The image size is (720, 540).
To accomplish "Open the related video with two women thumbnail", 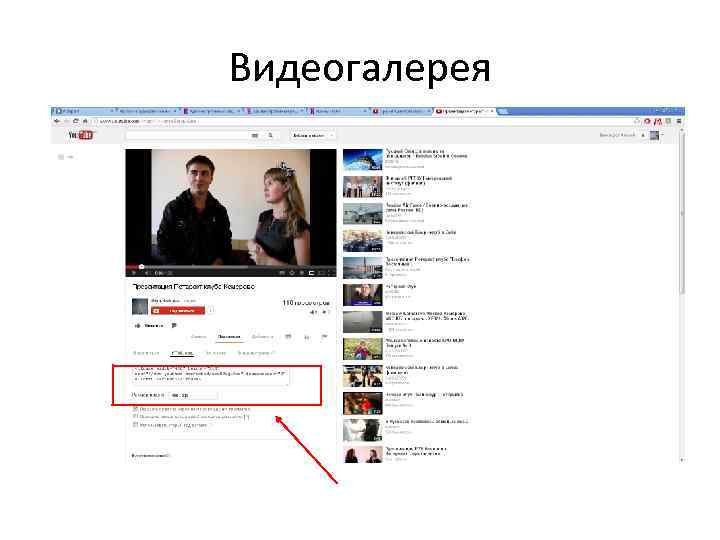I will pos(363,456).
